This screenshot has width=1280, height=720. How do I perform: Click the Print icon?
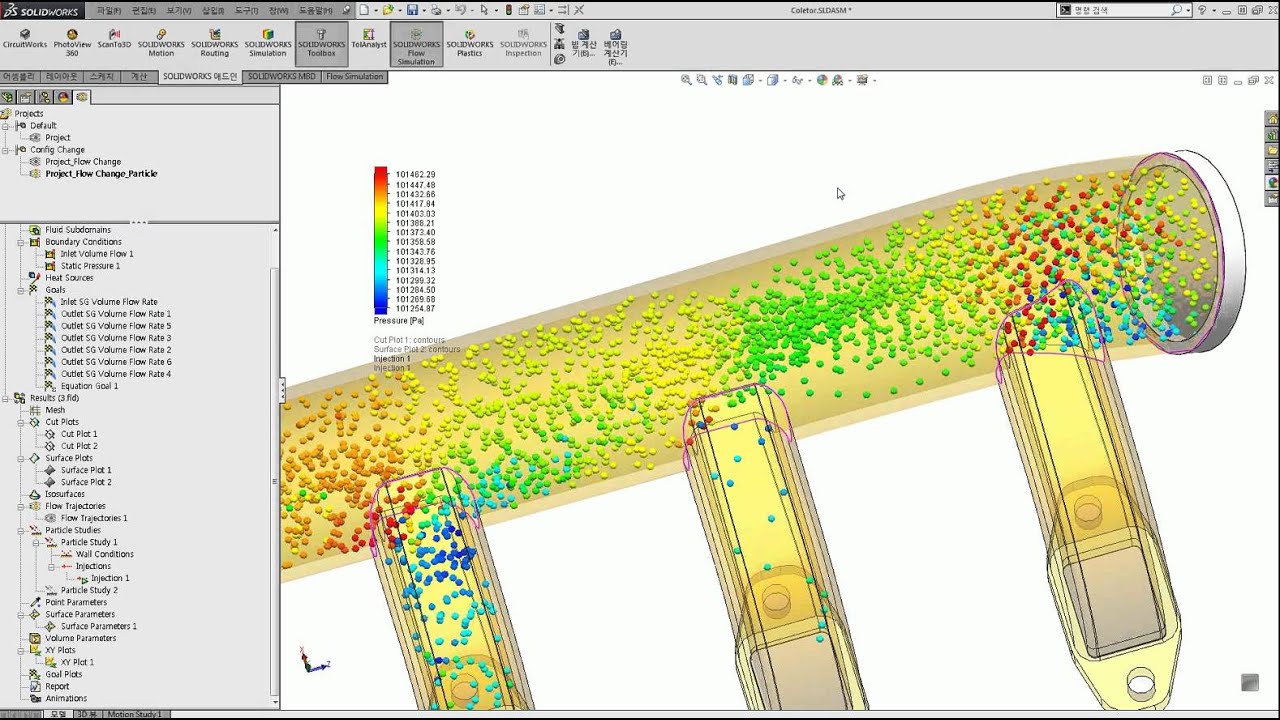click(436, 9)
